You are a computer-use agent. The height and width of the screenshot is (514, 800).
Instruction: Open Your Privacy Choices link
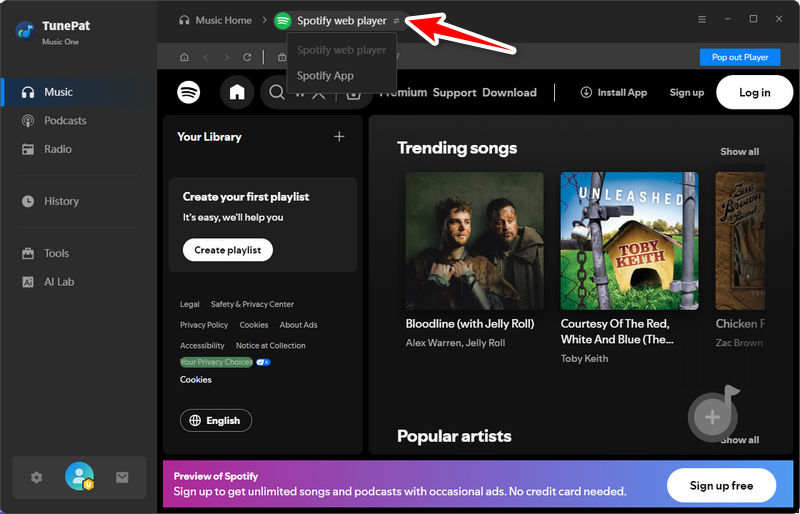click(x=216, y=362)
